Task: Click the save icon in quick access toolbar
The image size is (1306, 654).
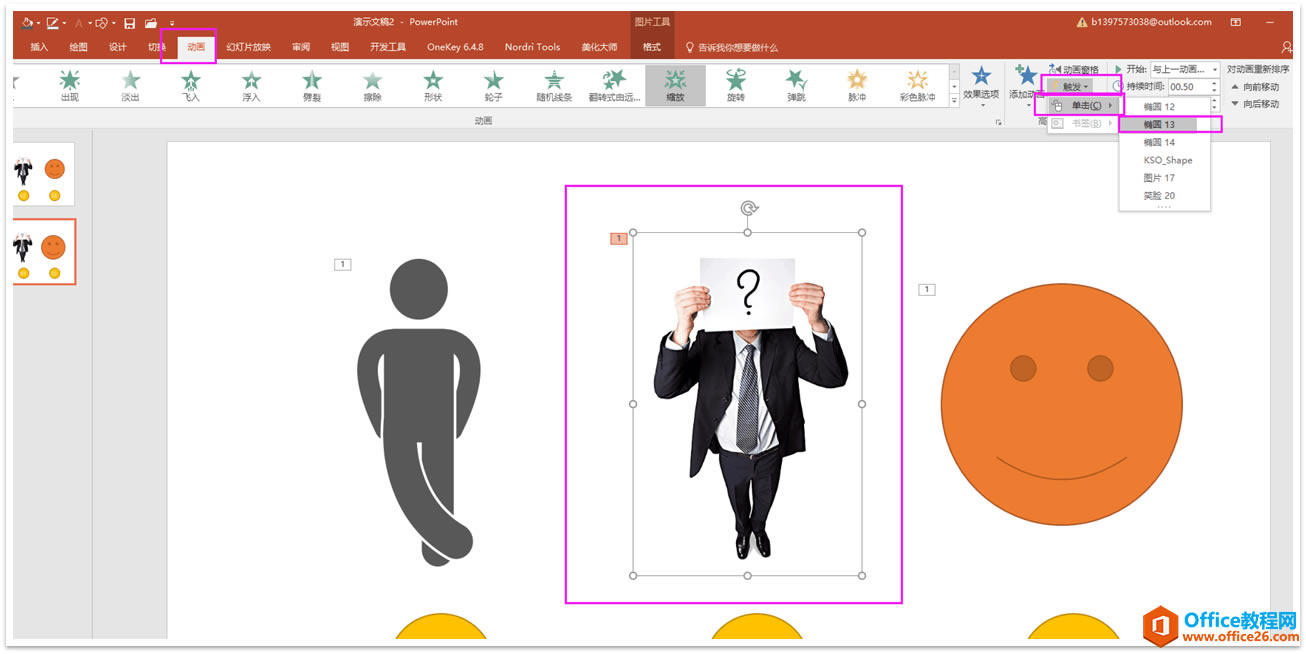Action: (x=129, y=23)
